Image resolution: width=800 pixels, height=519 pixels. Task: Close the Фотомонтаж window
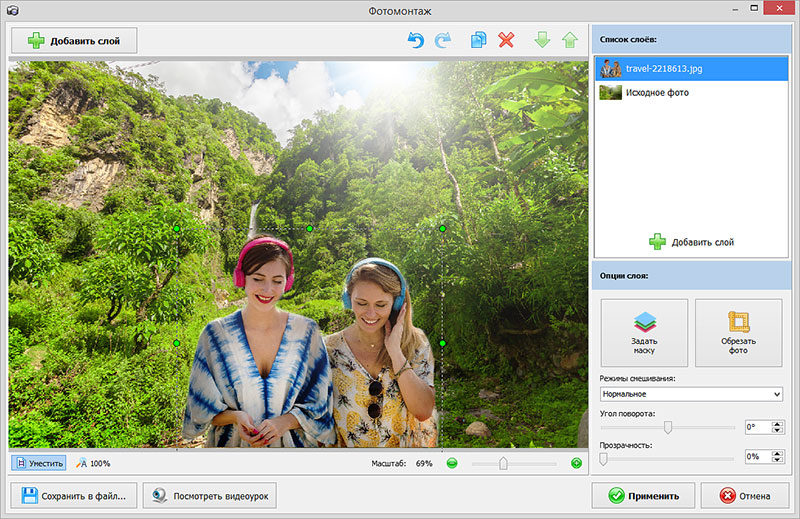(779, 8)
